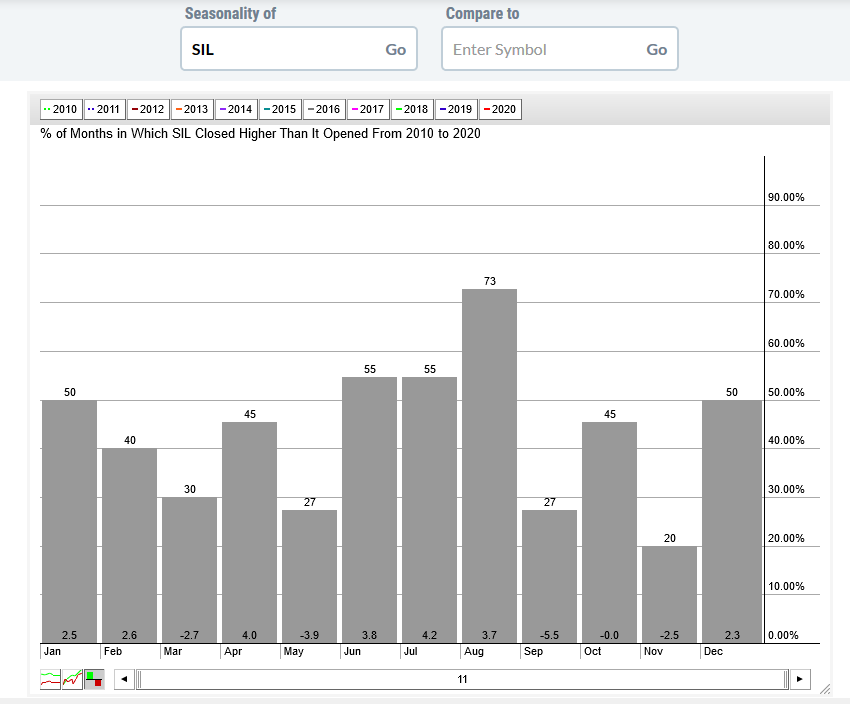Click the Jan label on the month axis
Viewport: 850px width, 704px height.
53,651
